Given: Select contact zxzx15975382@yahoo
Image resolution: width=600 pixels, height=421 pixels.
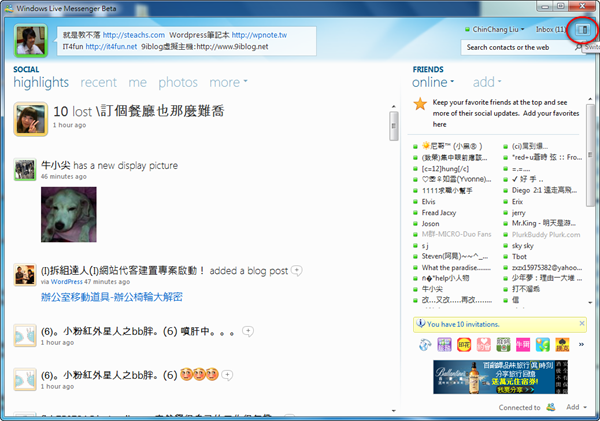Looking at the screenshot, I should [x=547, y=268].
